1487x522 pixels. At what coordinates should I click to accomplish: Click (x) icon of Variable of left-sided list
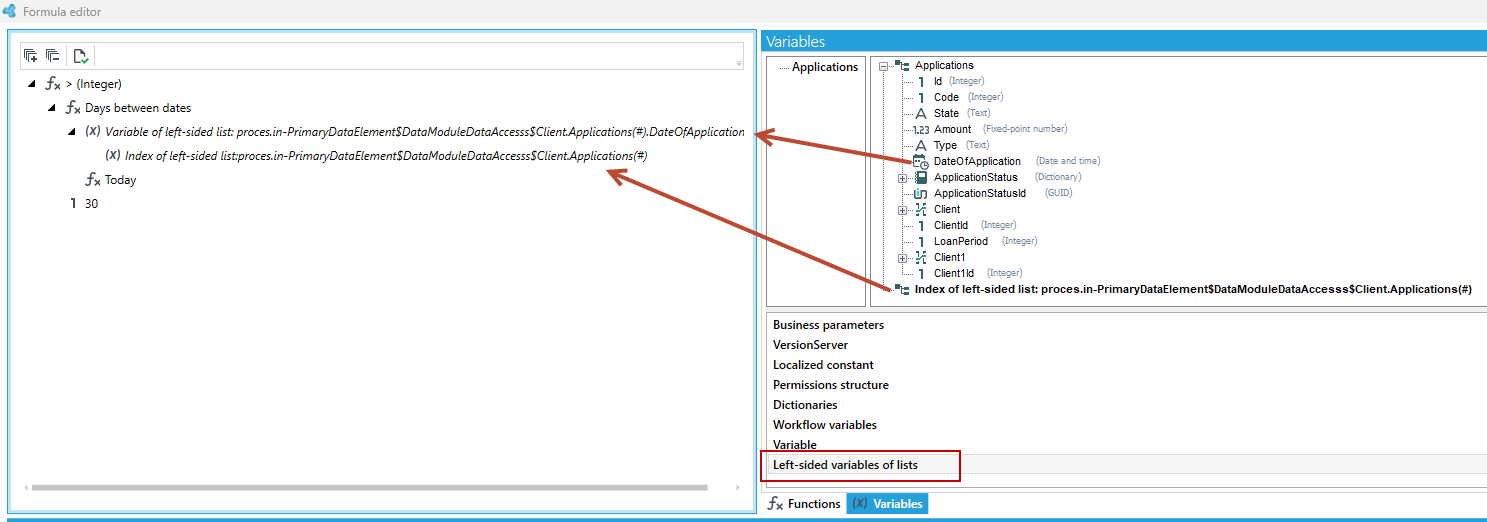92,131
